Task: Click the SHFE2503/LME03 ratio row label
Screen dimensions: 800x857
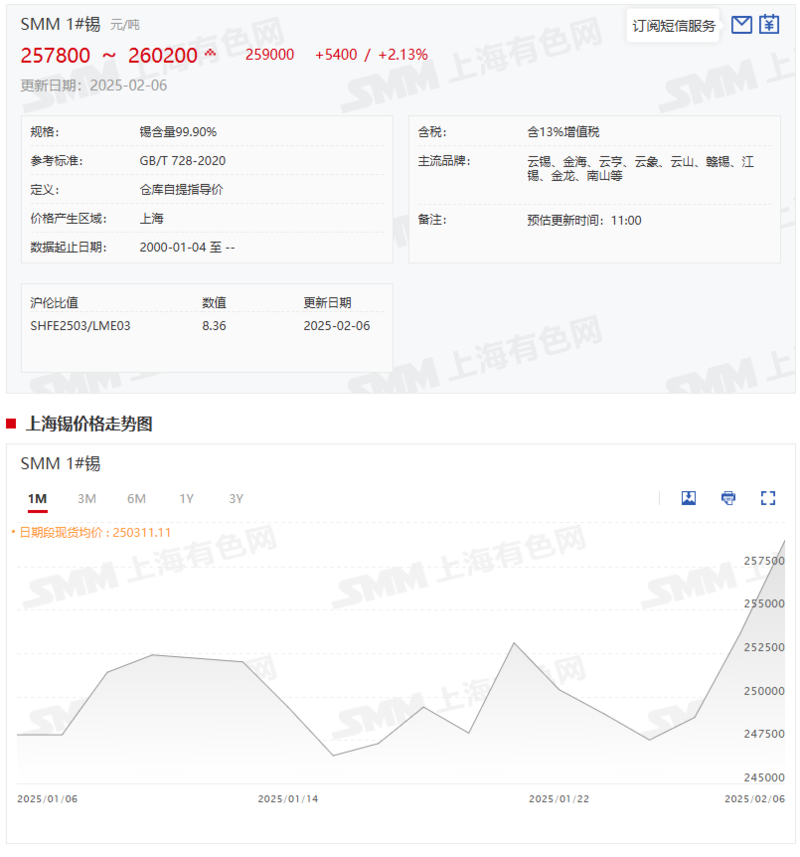Action: pyautogui.click(x=80, y=326)
